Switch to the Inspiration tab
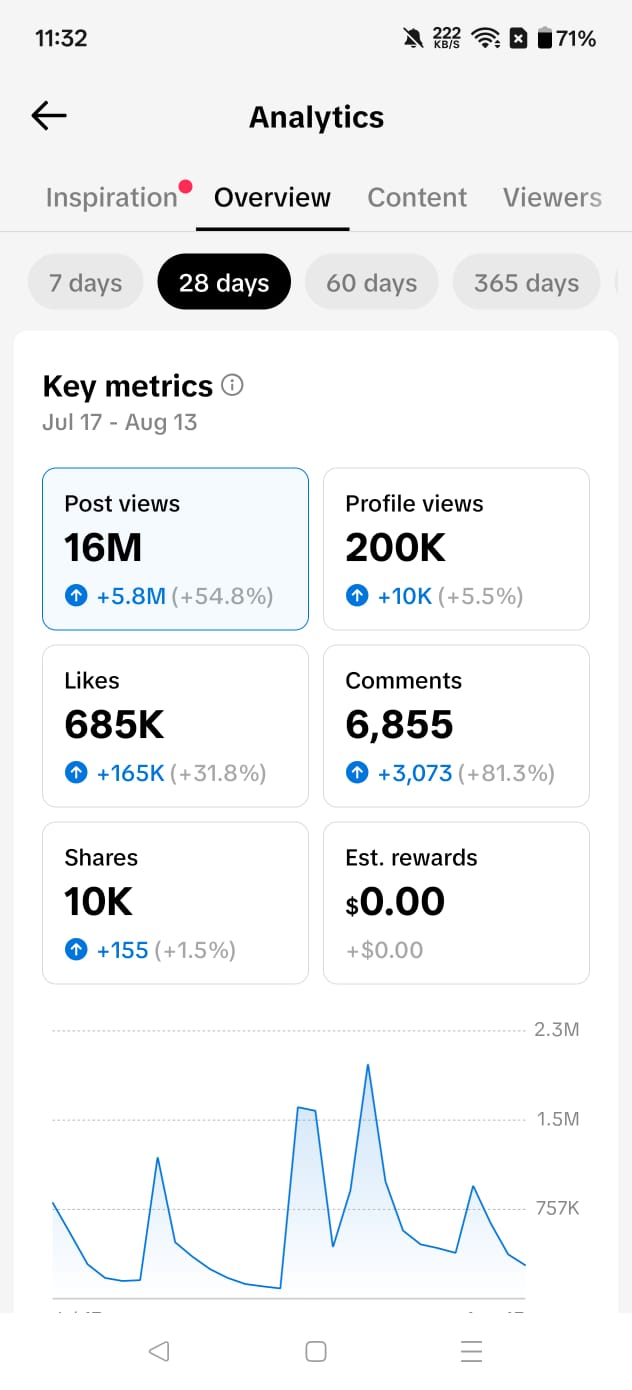The image size is (632, 1390). [112, 198]
